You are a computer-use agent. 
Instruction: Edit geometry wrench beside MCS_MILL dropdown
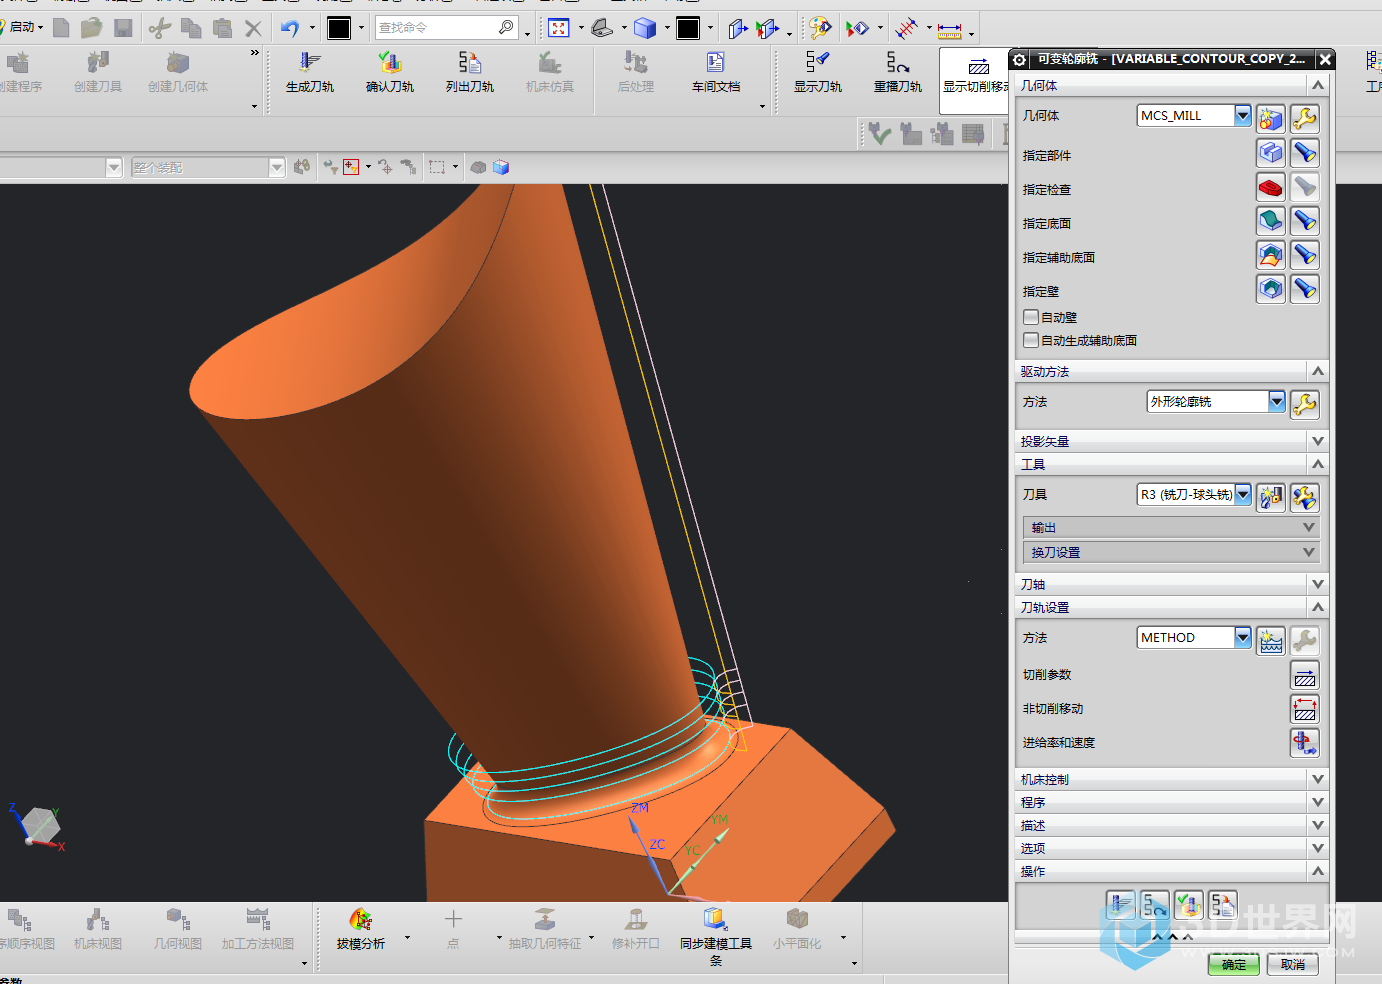[x=1304, y=119]
